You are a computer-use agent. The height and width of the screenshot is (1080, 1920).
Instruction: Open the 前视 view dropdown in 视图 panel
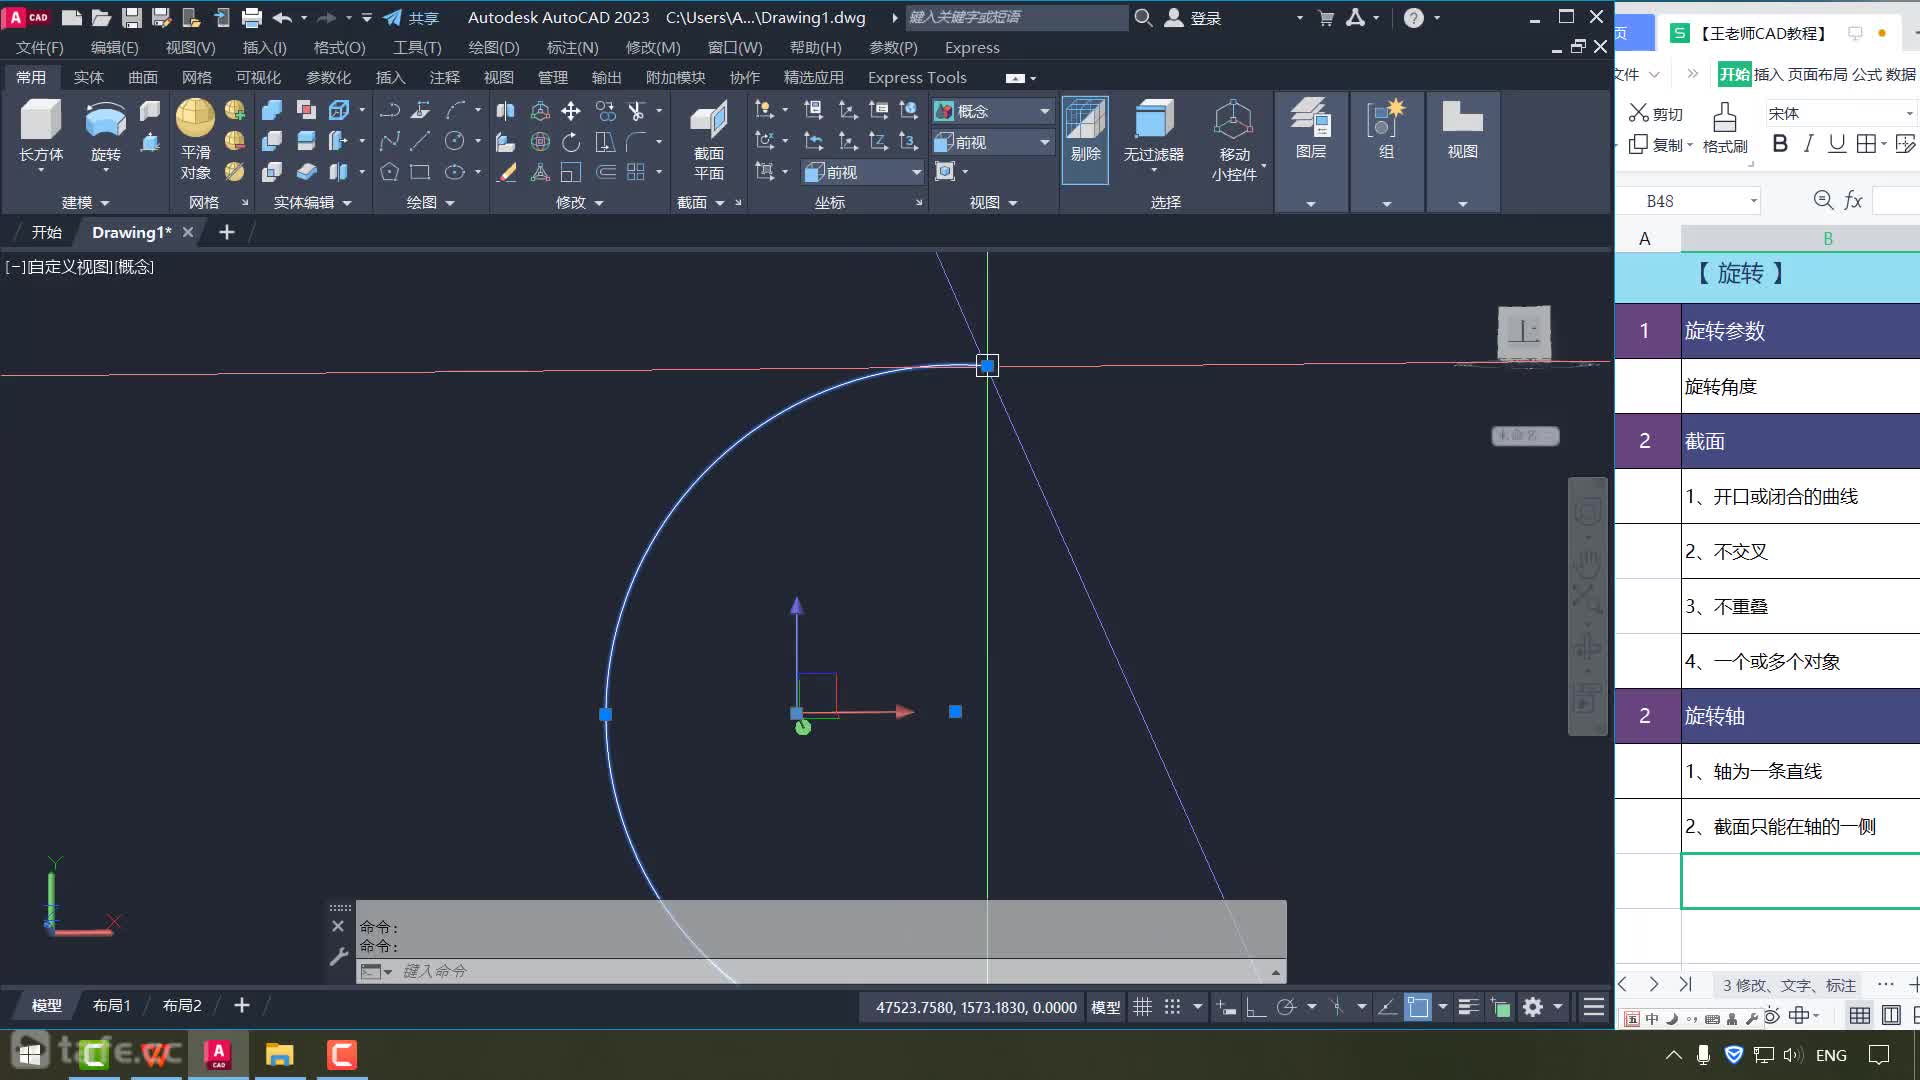tap(993, 142)
